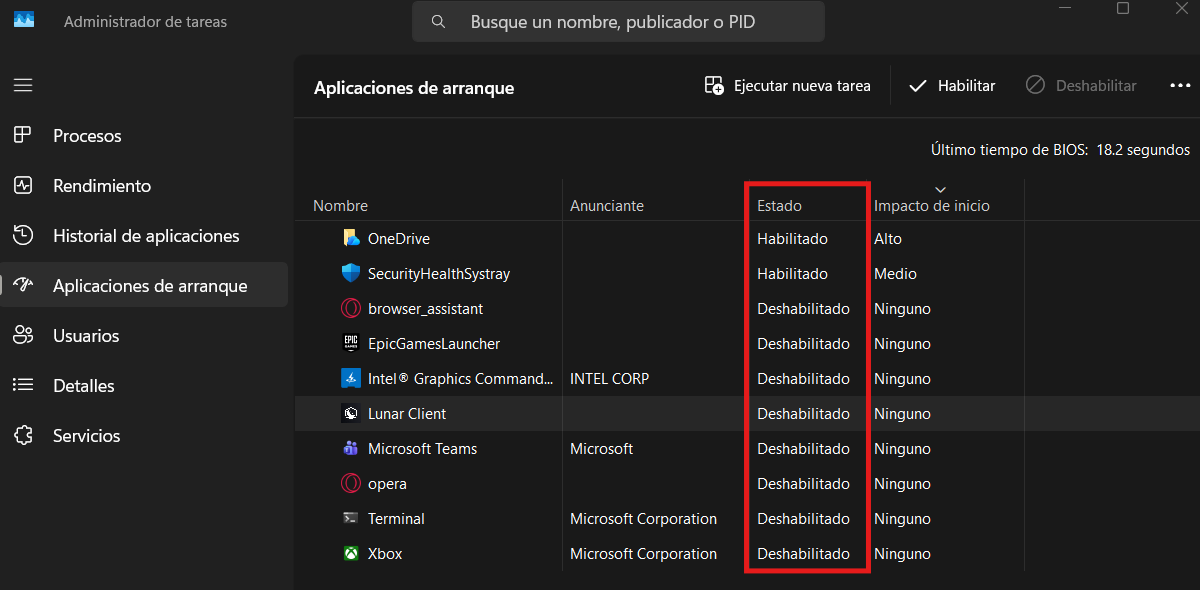The width and height of the screenshot is (1200, 590).
Task: Click Microsoft Corporation in Terminal row
Action: coord(643,518)
